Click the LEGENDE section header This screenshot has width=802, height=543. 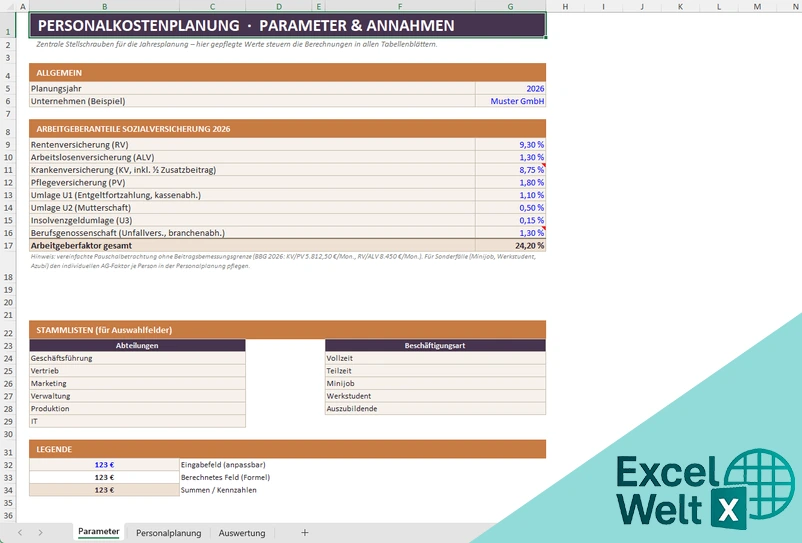point(287,449)
